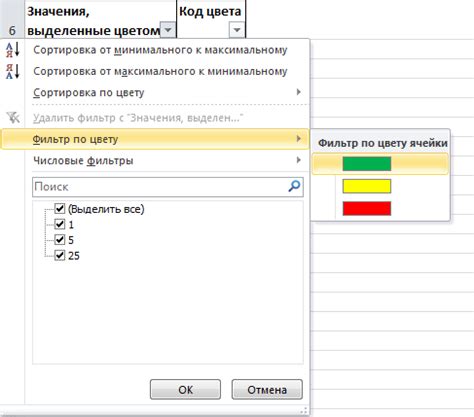Expand the Числовые фильтры submenu arrow
Screen dimensions: 474x417
coord(299,160)
